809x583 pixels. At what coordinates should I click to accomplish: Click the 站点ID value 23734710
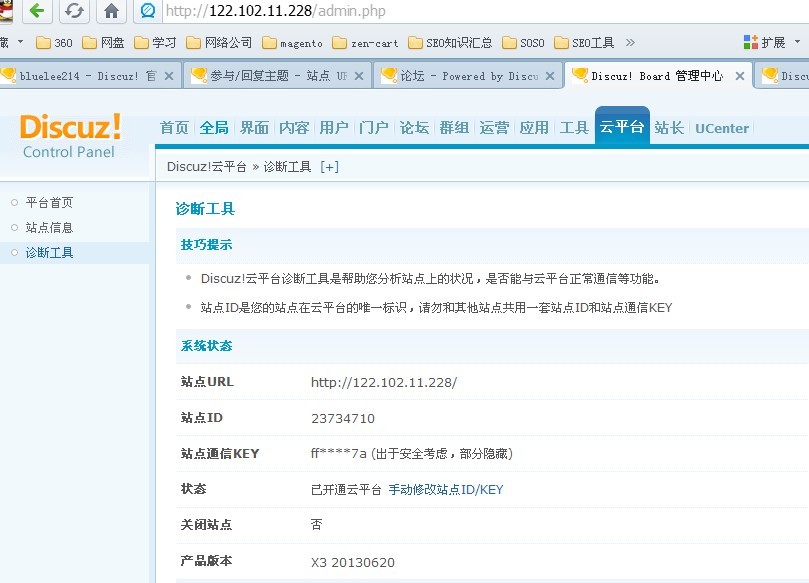point(343,418)
